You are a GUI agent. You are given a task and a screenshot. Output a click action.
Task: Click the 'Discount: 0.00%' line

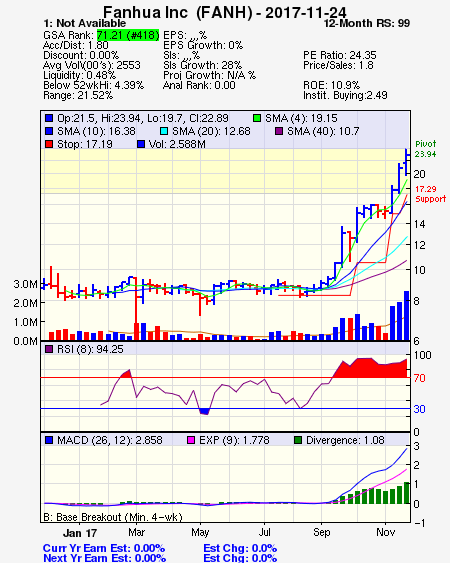tap(81, 55)
